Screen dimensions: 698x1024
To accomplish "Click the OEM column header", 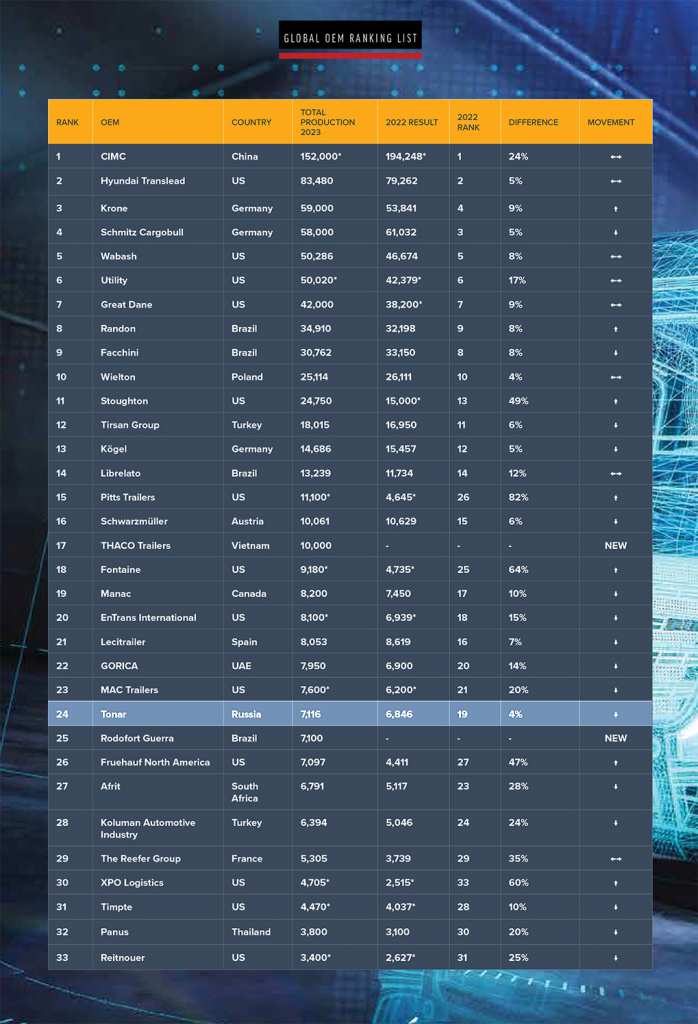I will 110,122.
